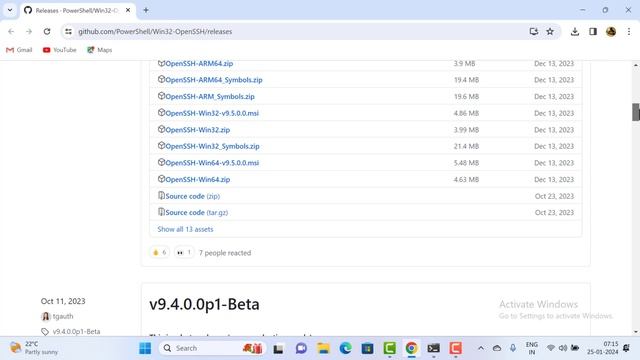Download Source code (tar.gz)
The height and width of the screenshot is (360, 640).
click(x=197, y=213)
